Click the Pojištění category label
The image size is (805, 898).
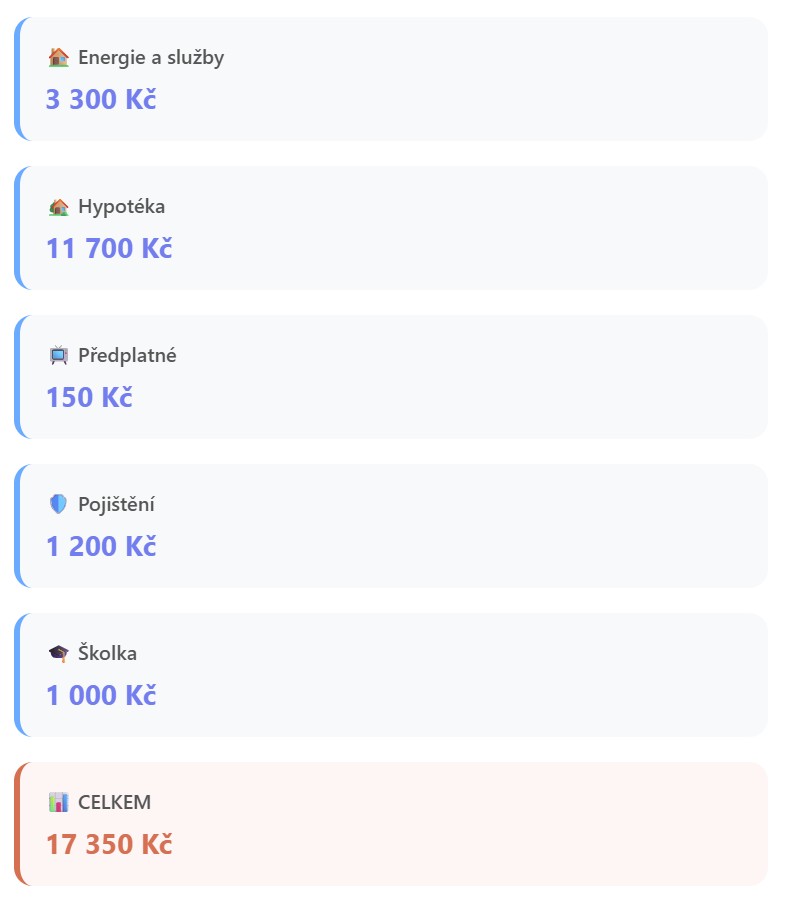tap(116, 505)
